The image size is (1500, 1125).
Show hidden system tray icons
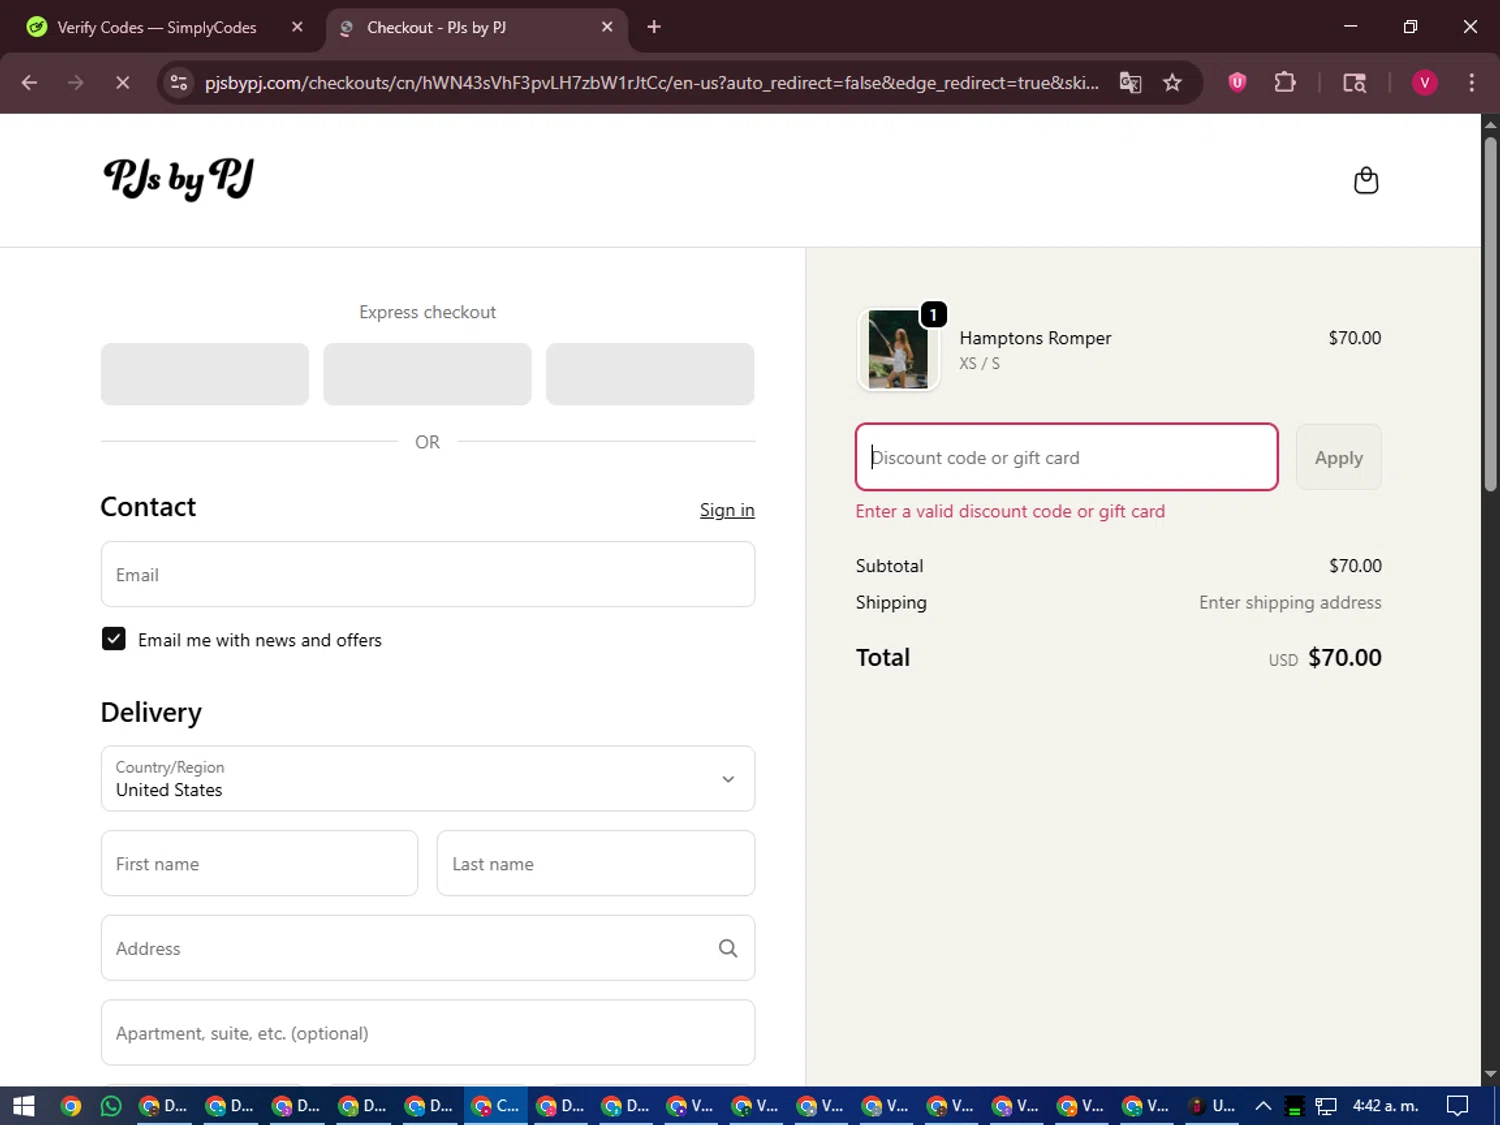point(1263,1105)
